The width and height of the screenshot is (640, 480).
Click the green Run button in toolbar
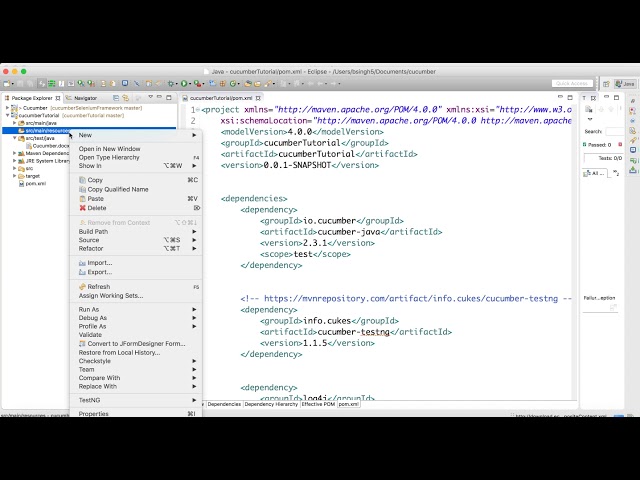click(184, 84)
